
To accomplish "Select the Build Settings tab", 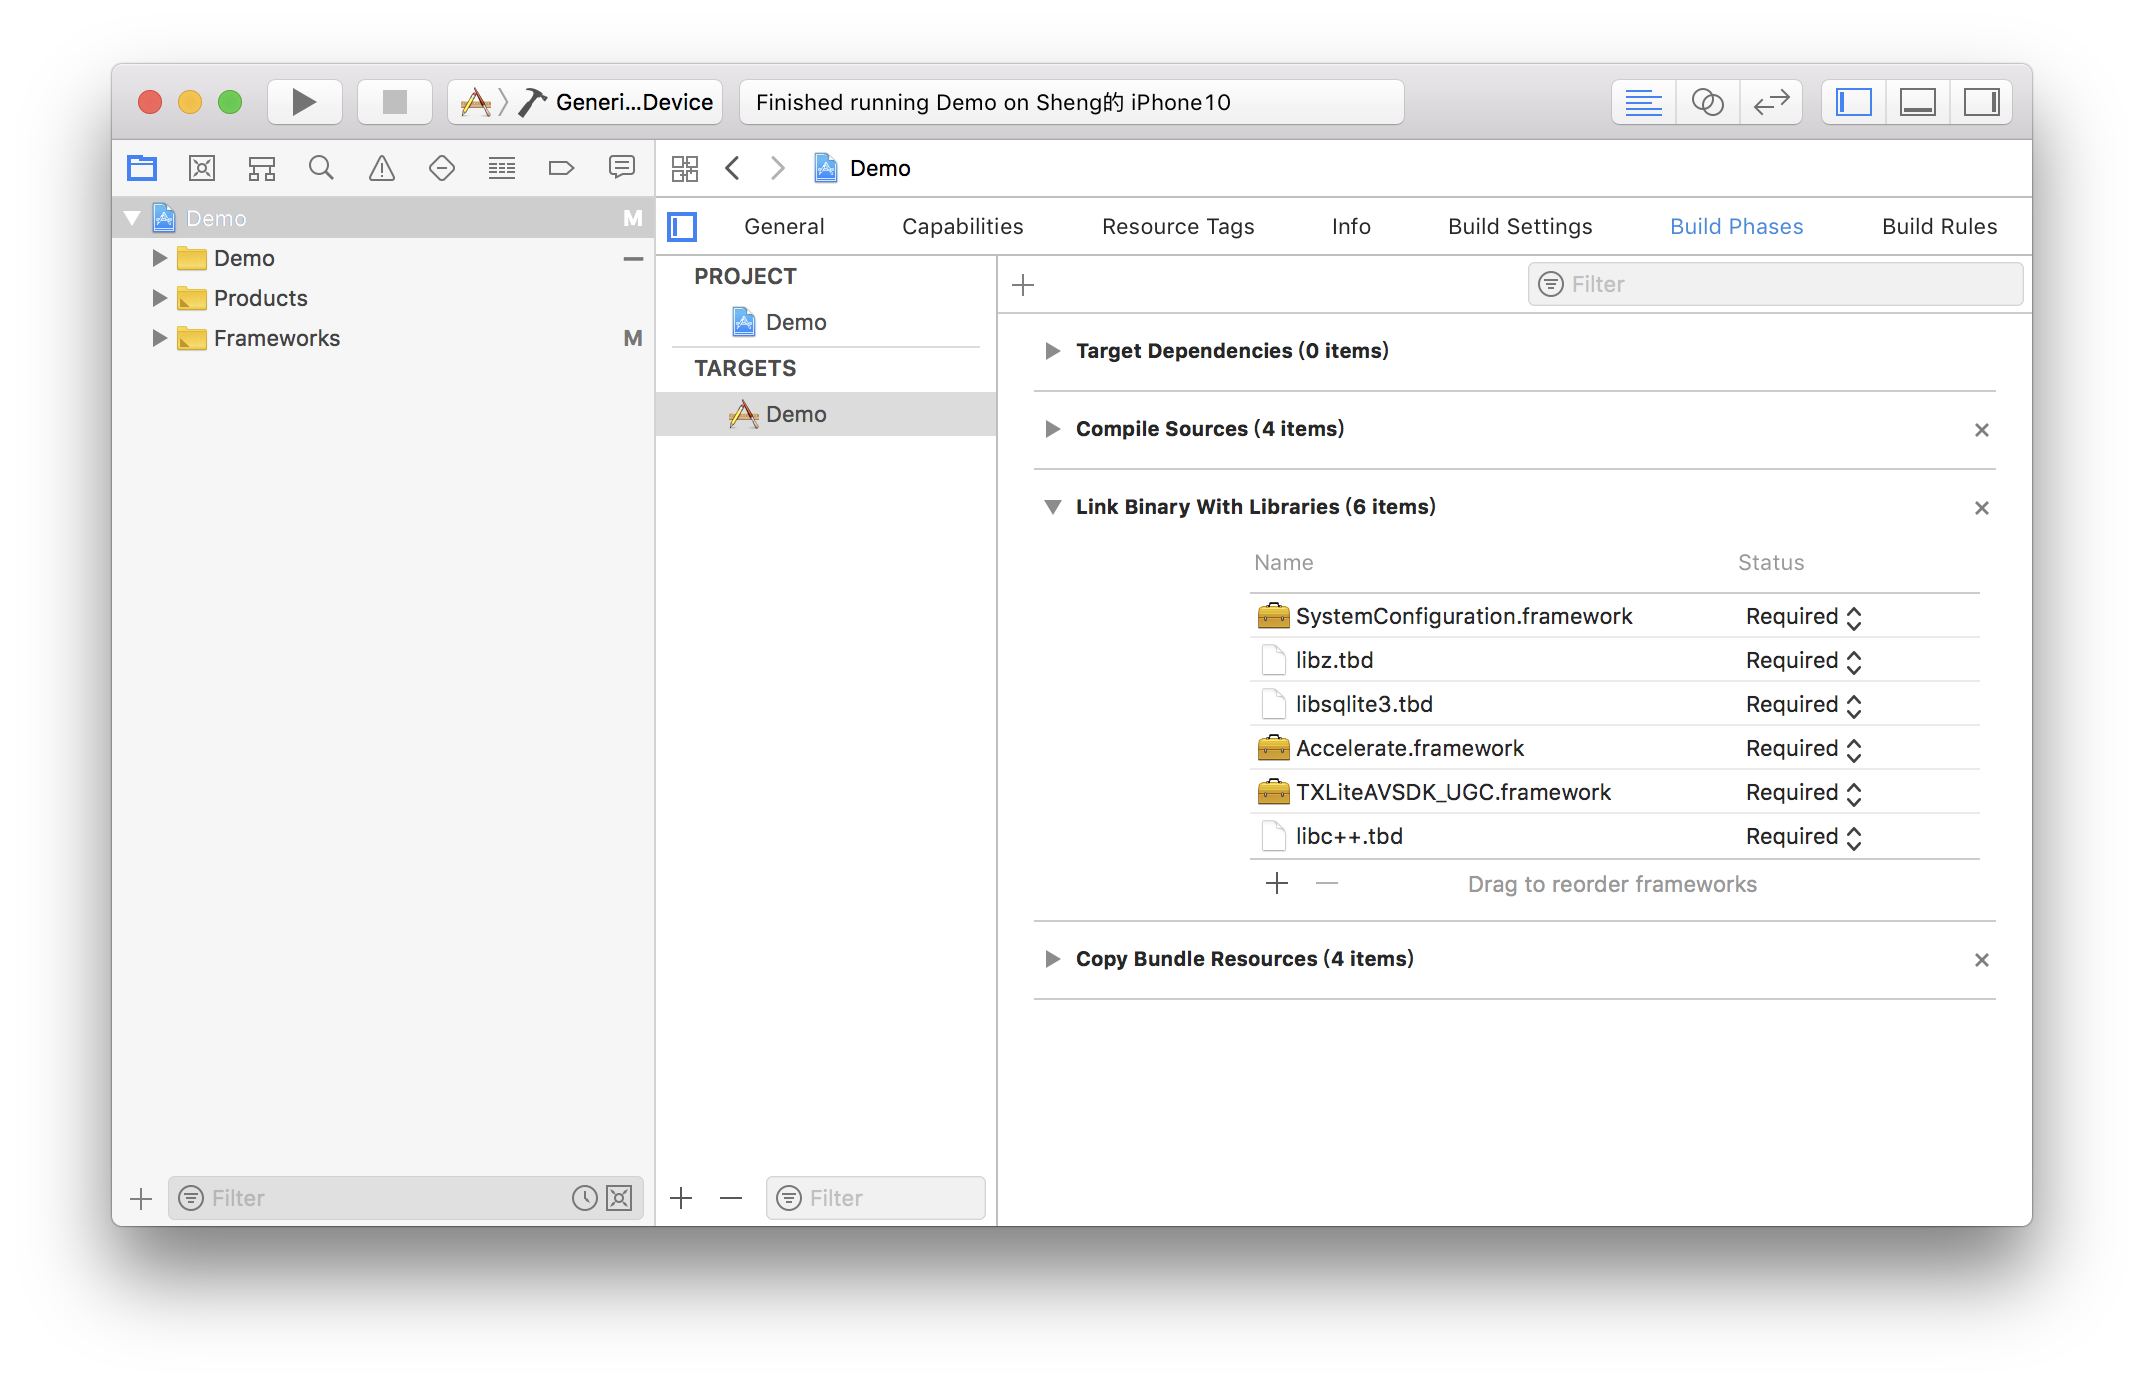I will 1517,227.
